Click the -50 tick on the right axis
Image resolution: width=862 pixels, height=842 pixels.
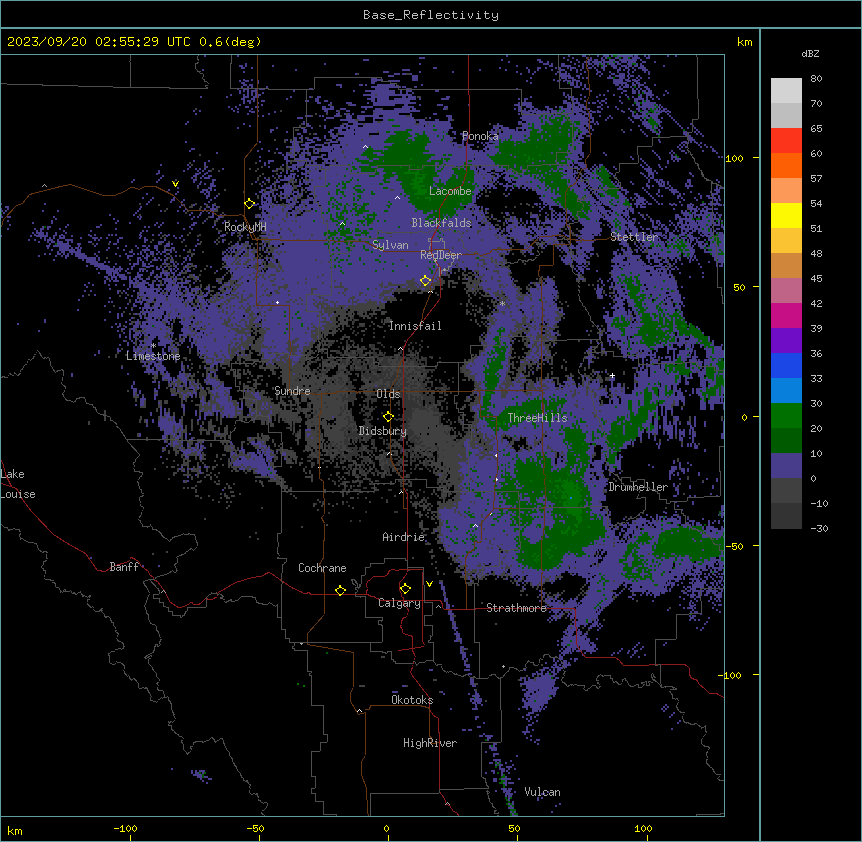[x=734, y=546]
